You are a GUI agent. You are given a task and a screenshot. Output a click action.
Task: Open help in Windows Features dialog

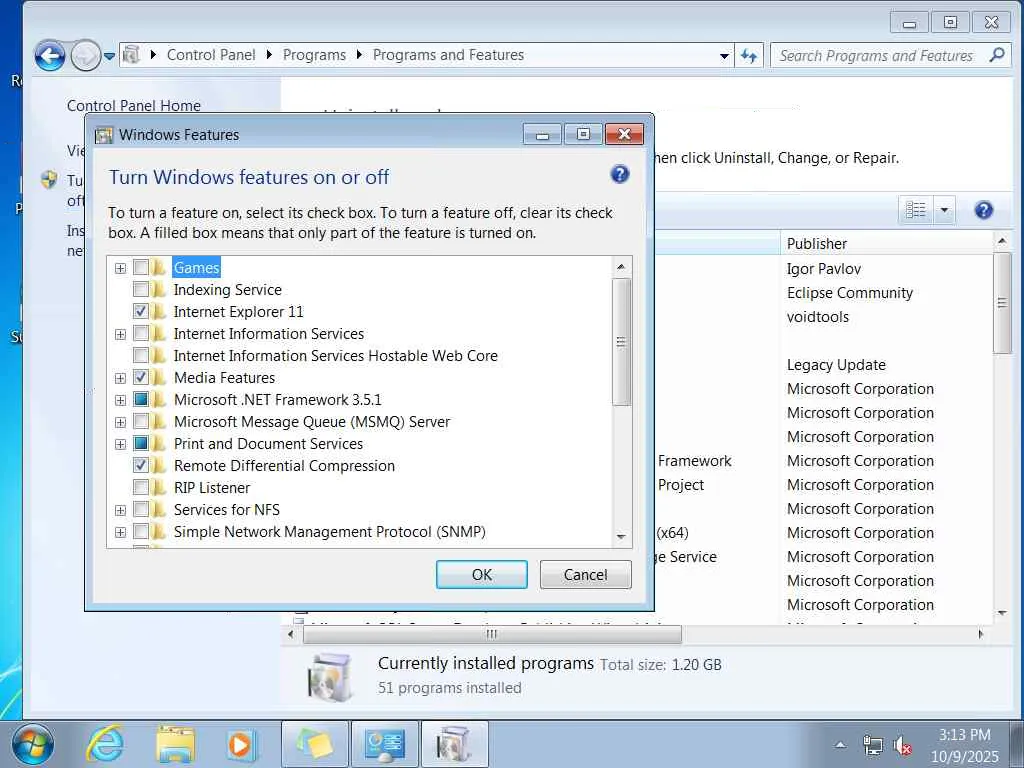click(x=620, y=174)
